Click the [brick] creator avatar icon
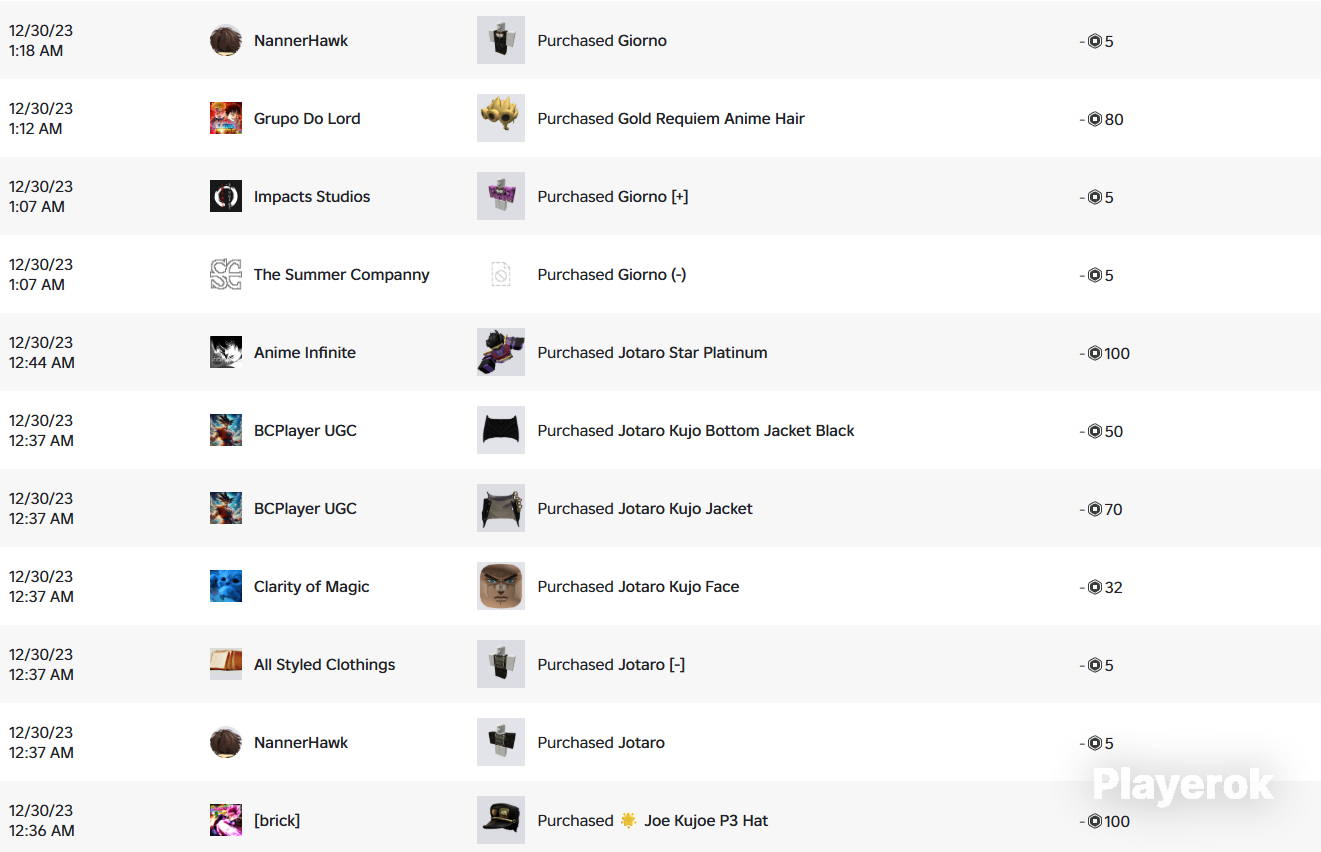Viewport: 1321px width, 852px height. tap(226, 820)
